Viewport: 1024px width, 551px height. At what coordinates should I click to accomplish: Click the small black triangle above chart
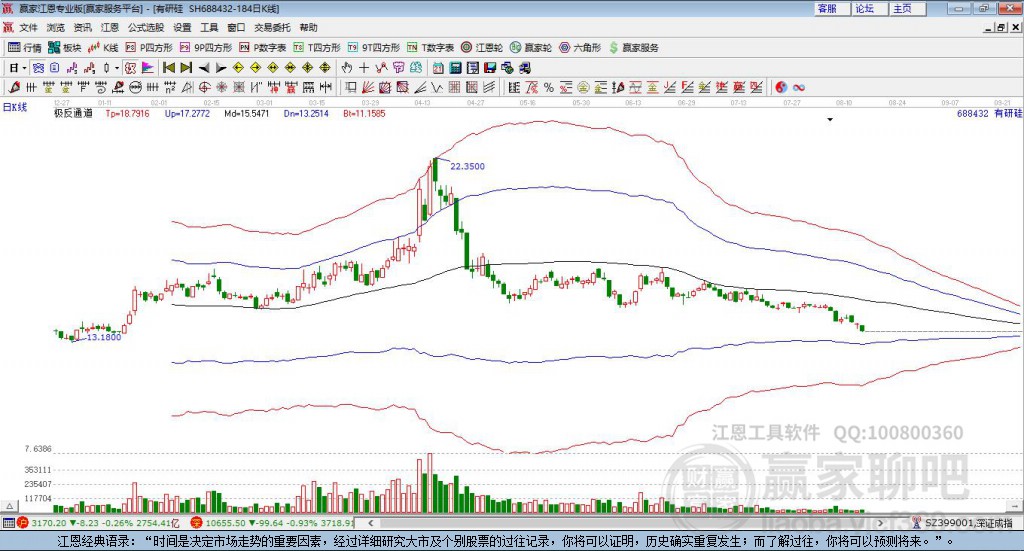[x=830, y=119]
